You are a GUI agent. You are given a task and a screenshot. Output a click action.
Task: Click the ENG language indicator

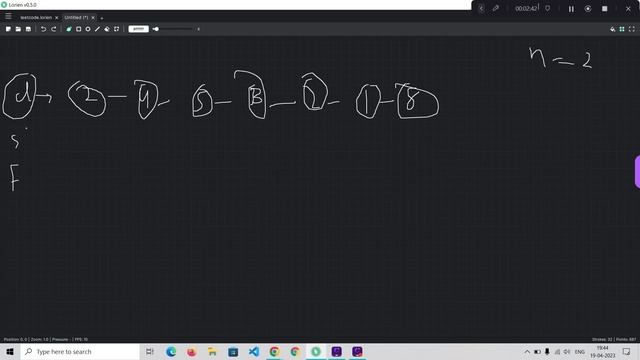(x=580, y=351)
